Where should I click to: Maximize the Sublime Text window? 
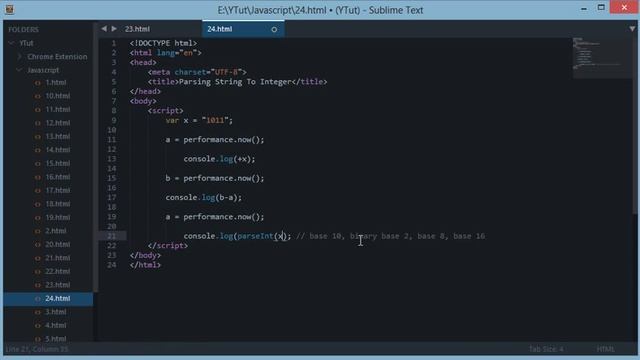[x=601, y=8]
